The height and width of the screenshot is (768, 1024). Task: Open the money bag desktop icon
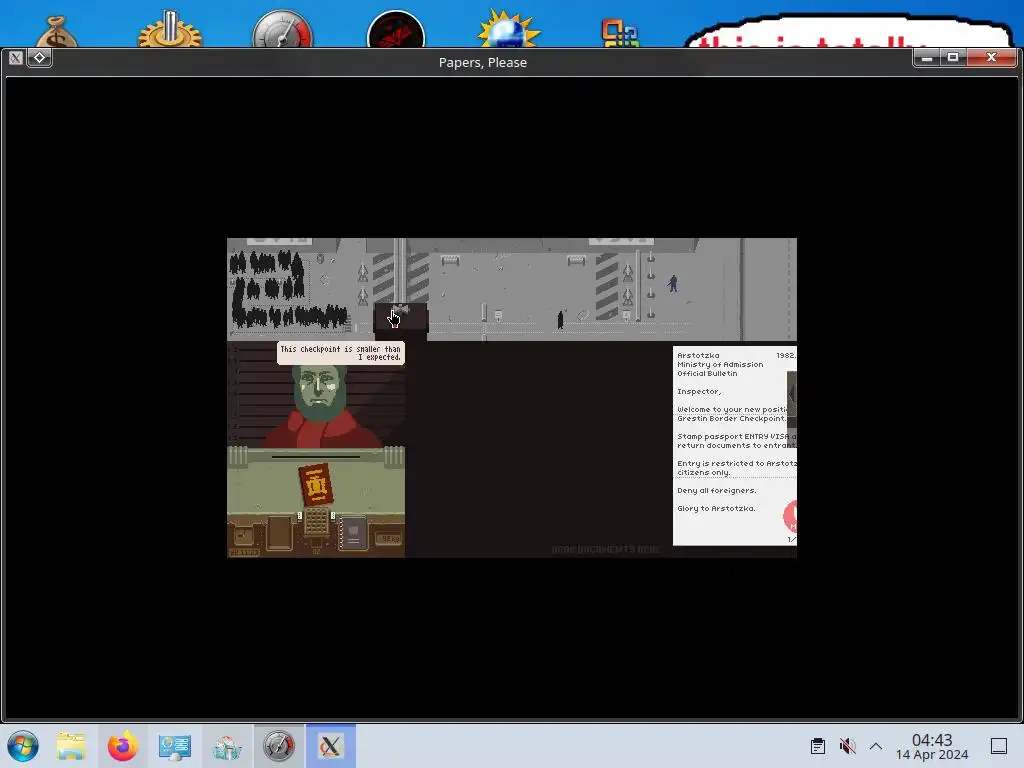coord(57,33)
